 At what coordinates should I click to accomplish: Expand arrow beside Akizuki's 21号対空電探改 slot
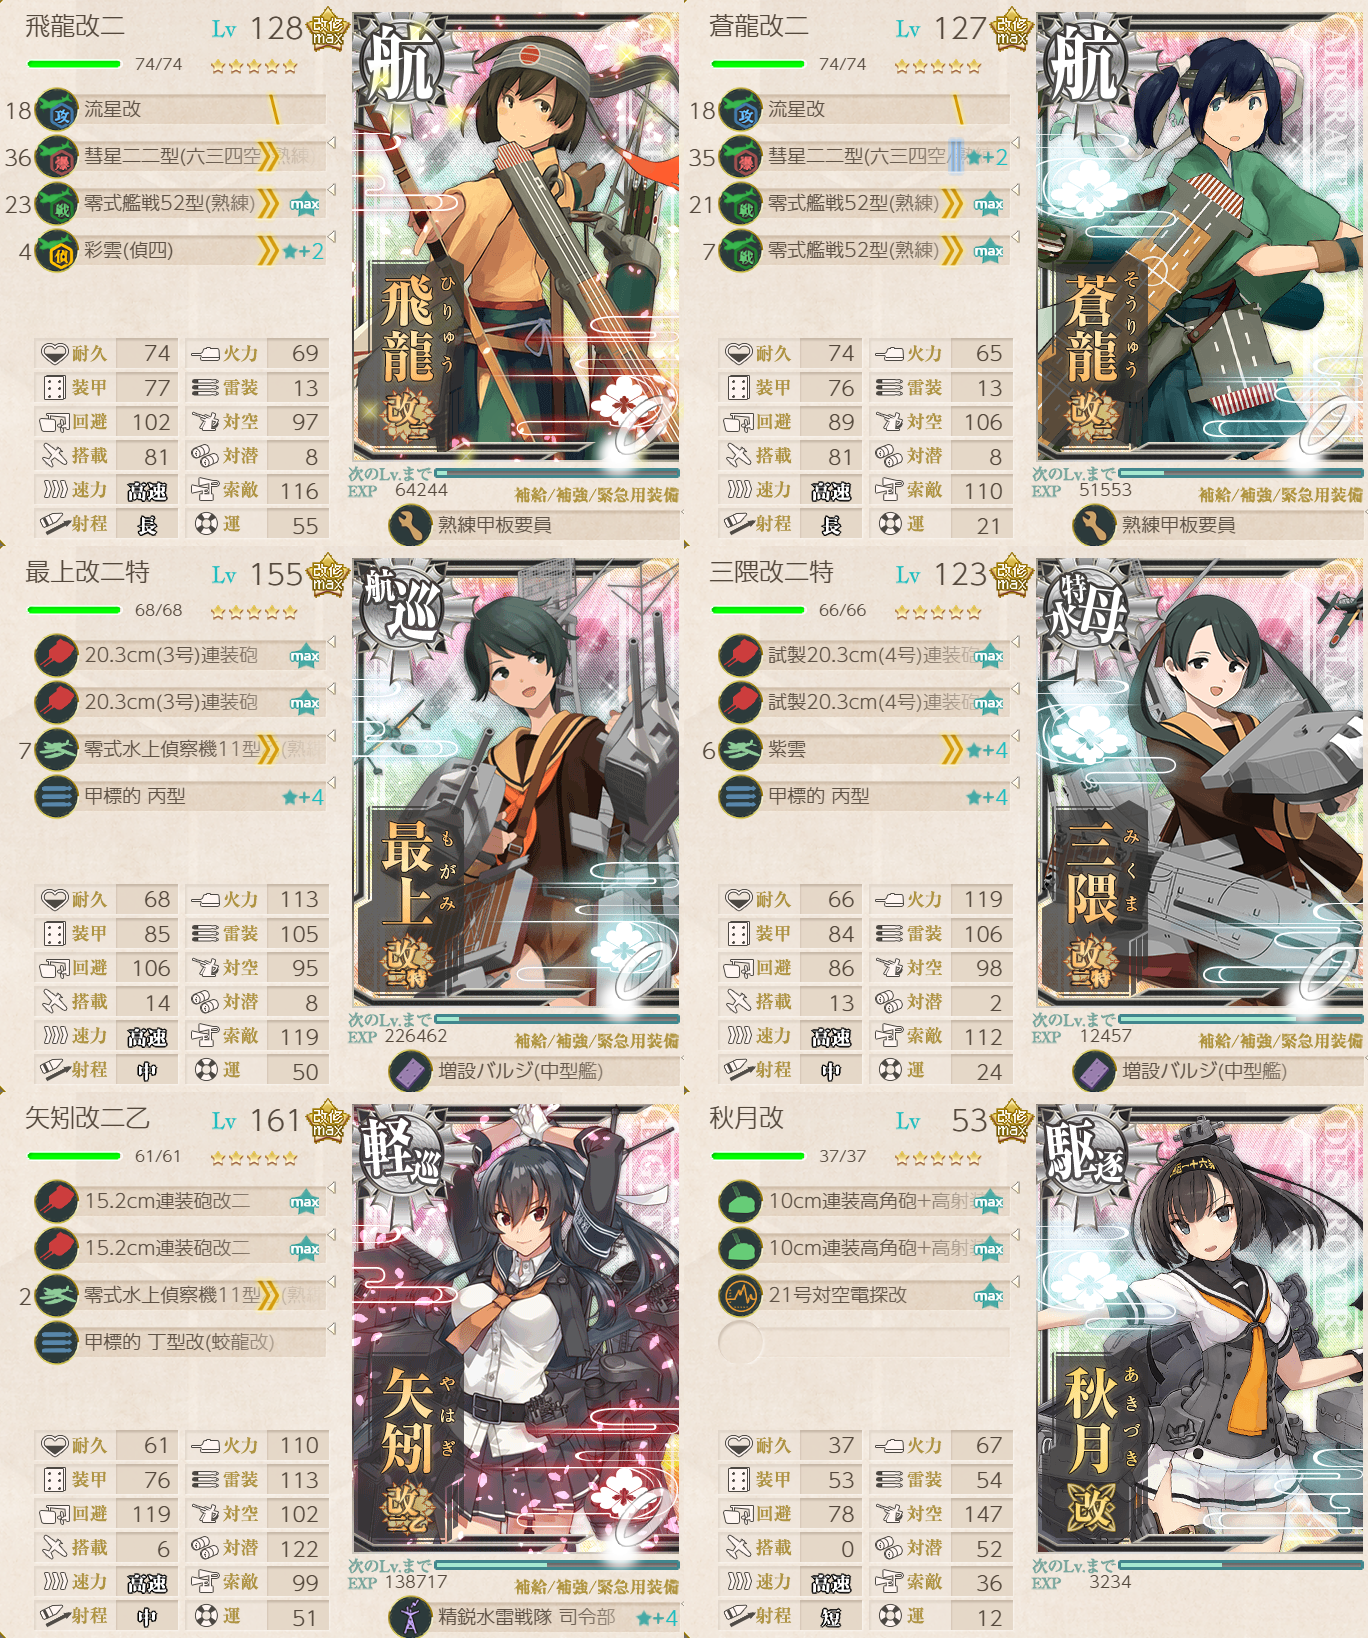pos(1015,1281)
